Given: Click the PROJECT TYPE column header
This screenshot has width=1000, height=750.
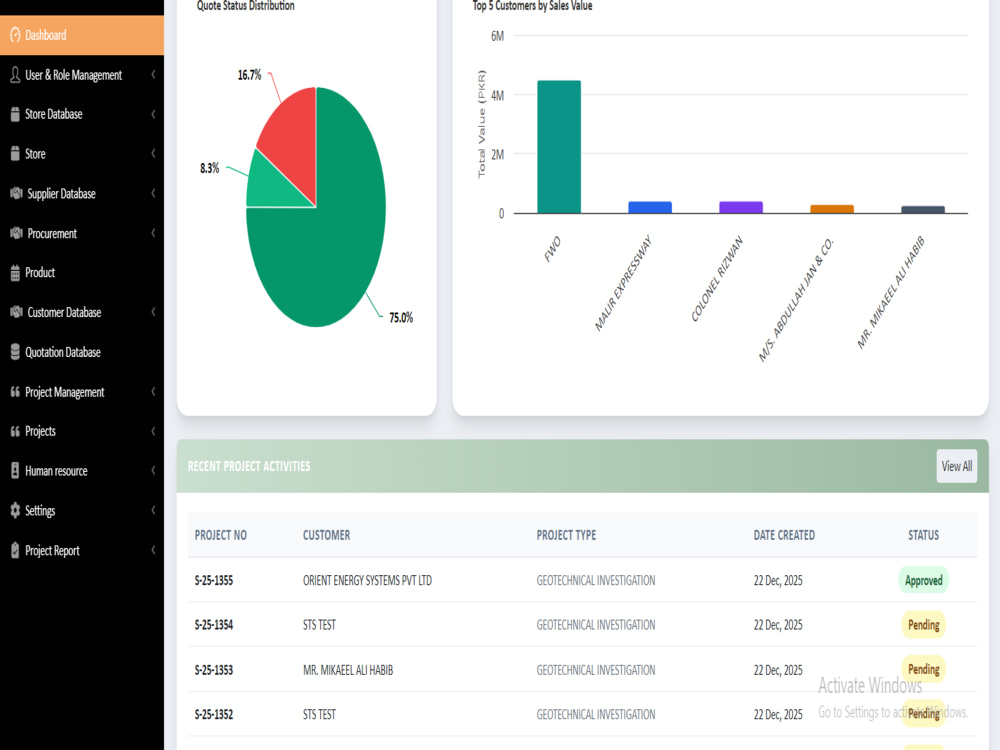Looking at the screenshot, I should click(x=566, y=535).
